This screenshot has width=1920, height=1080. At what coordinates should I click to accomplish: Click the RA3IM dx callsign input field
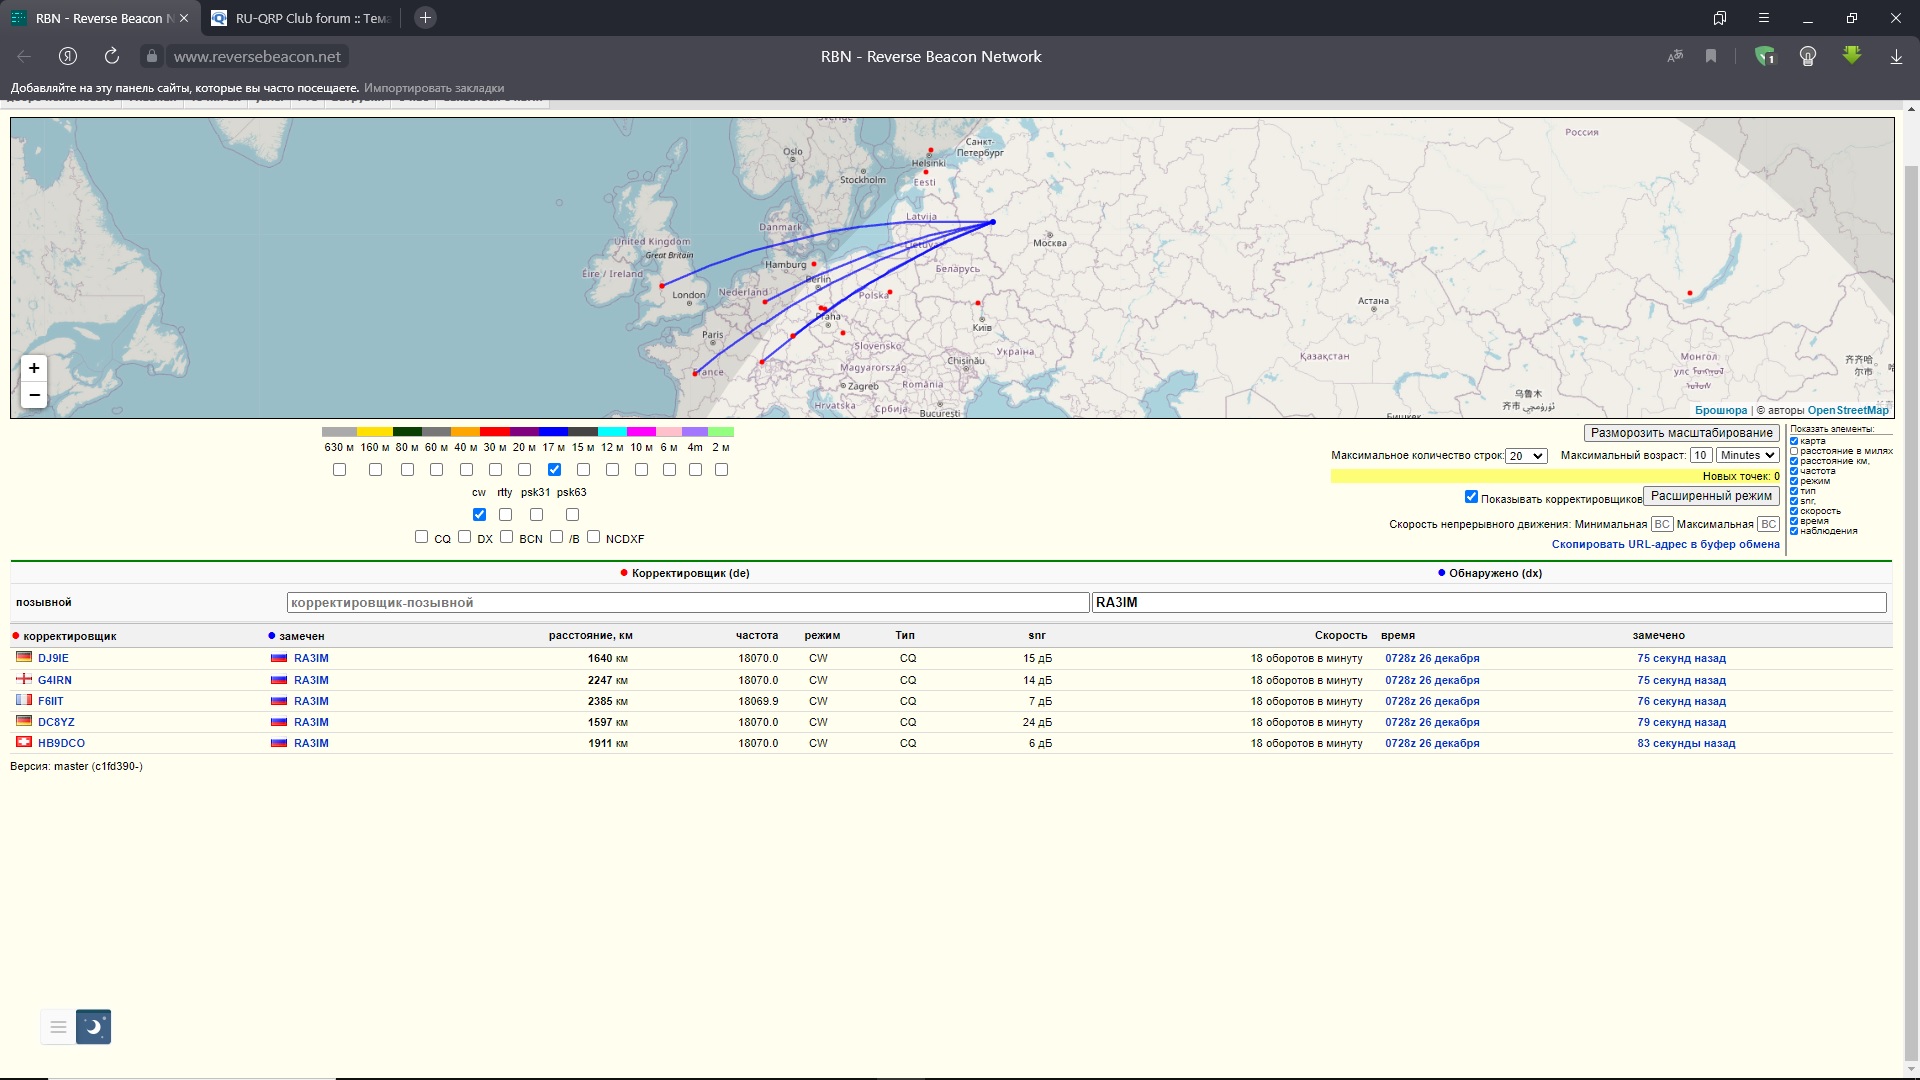pos(1488,602)
